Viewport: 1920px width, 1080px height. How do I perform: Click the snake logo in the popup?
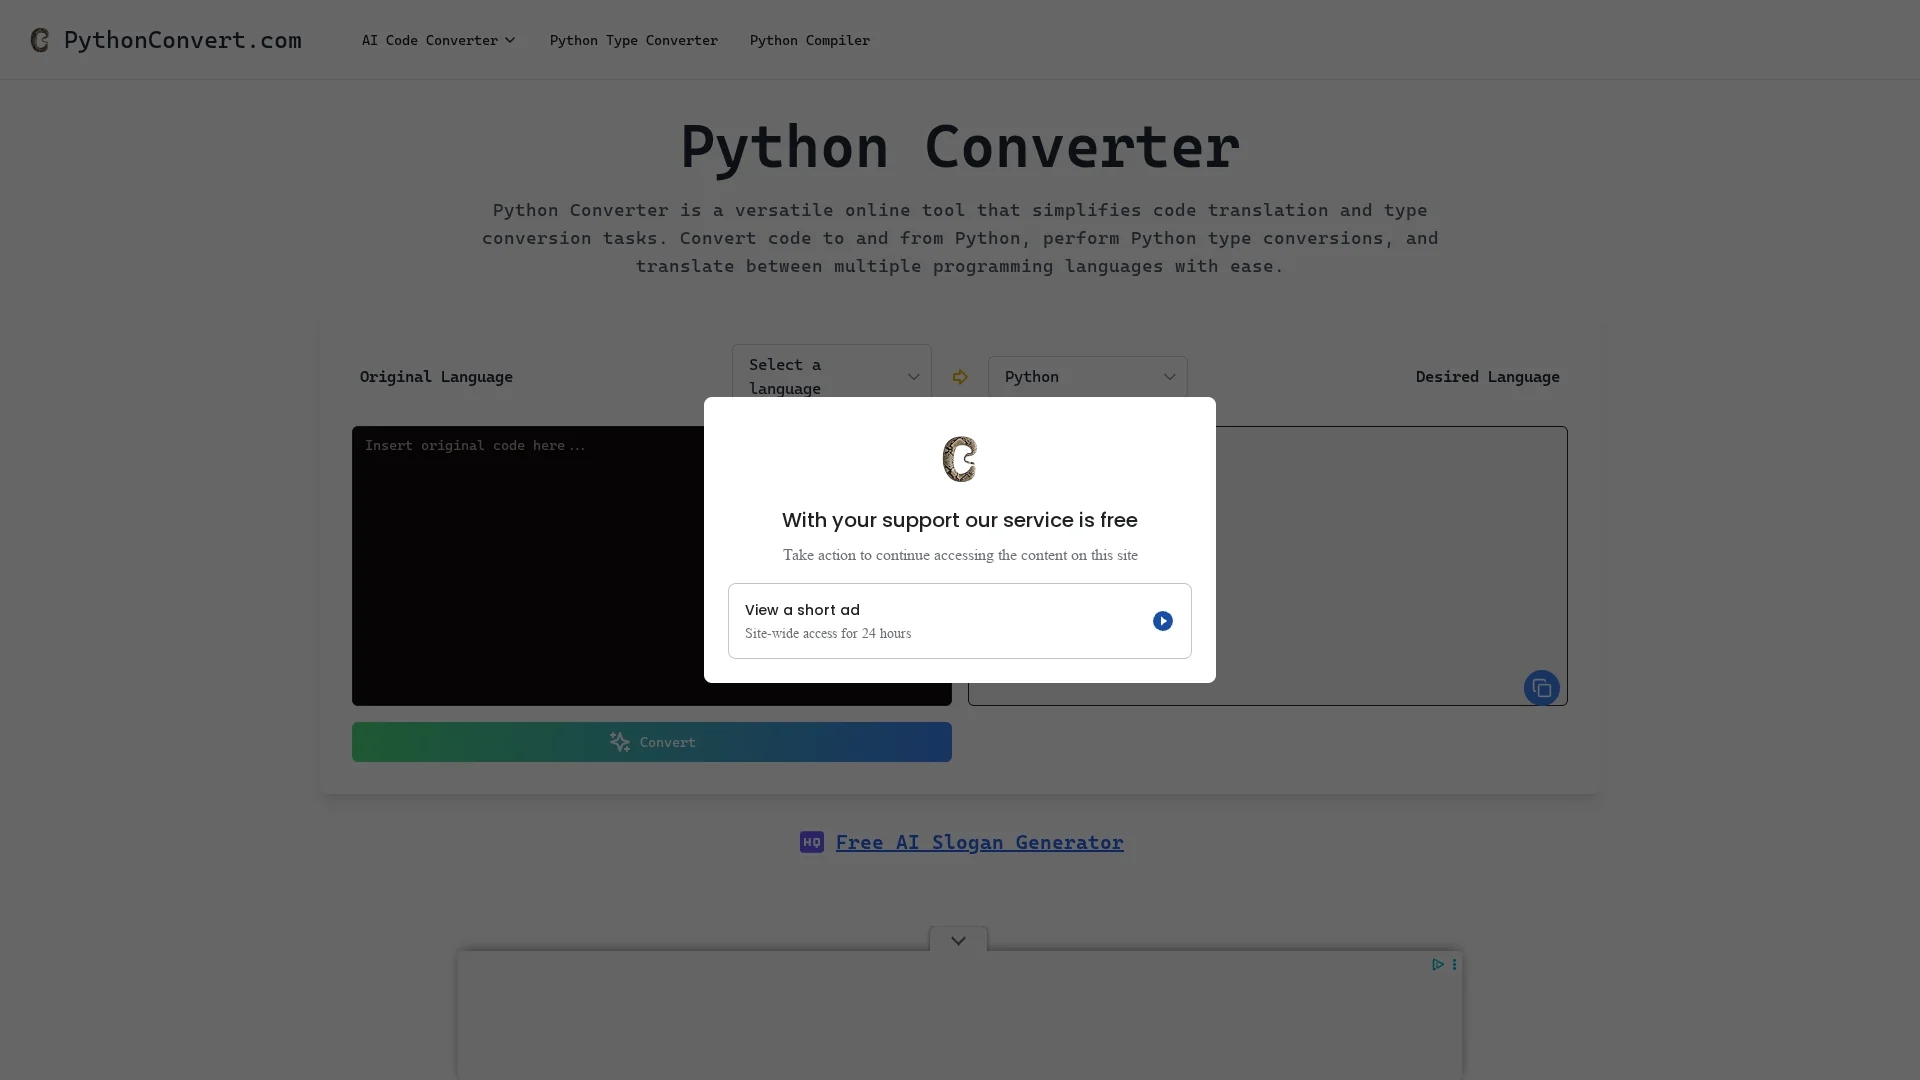tap(959, 459)
